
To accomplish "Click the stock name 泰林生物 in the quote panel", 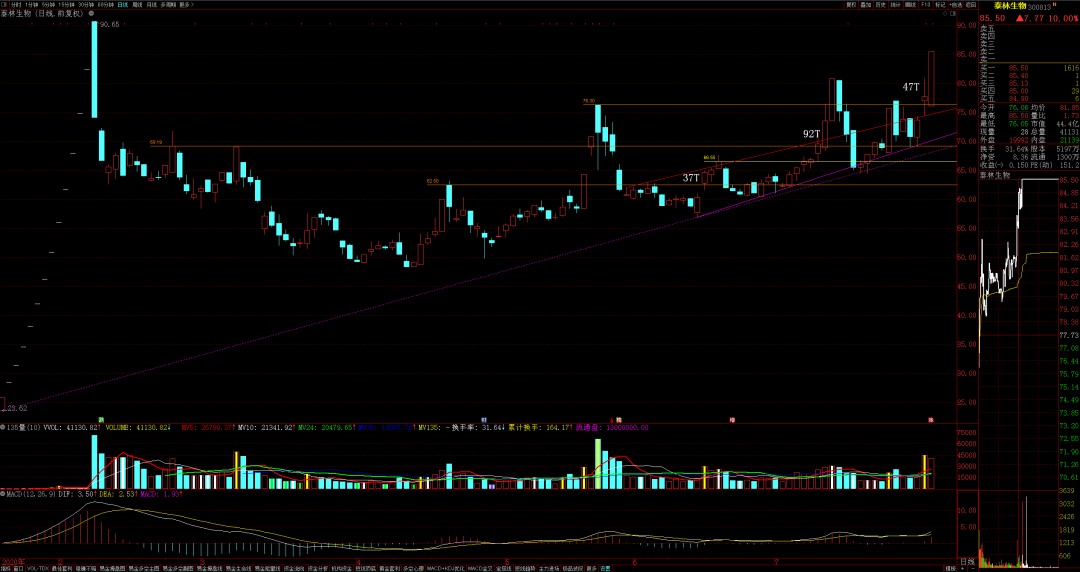I will (1010, 6).
